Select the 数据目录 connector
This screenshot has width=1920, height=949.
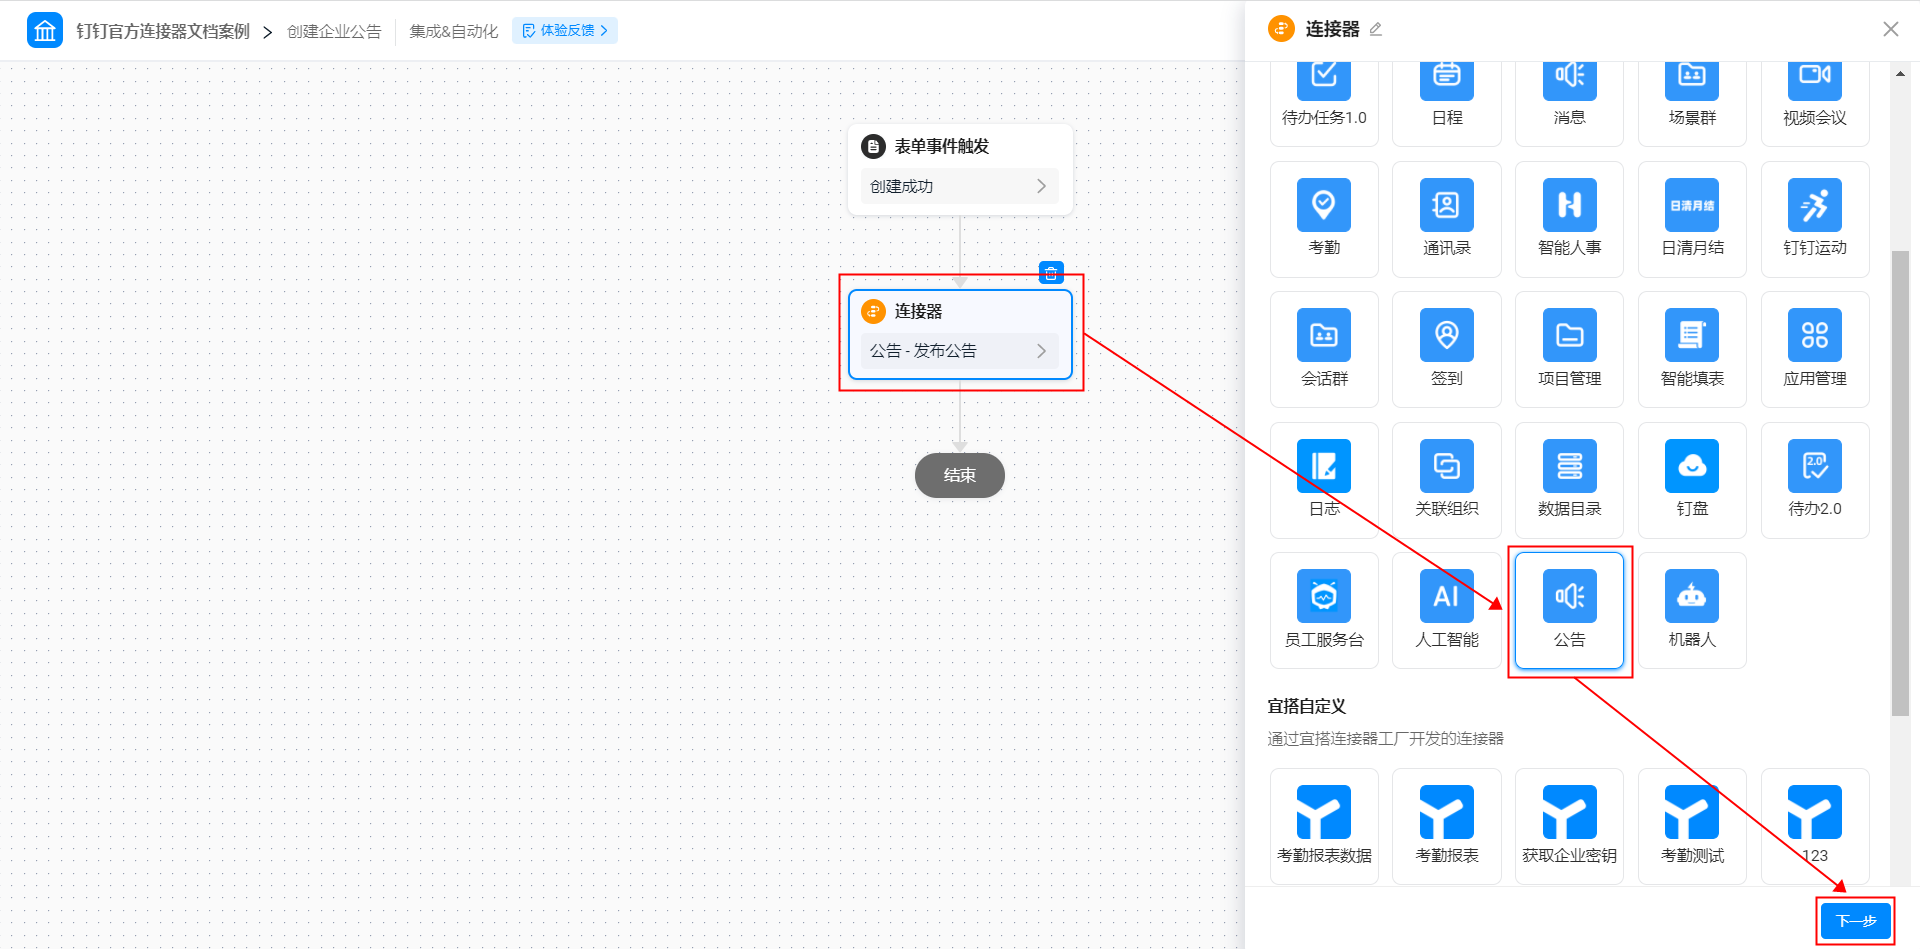pyautogui.click(x=1569, y=480)
